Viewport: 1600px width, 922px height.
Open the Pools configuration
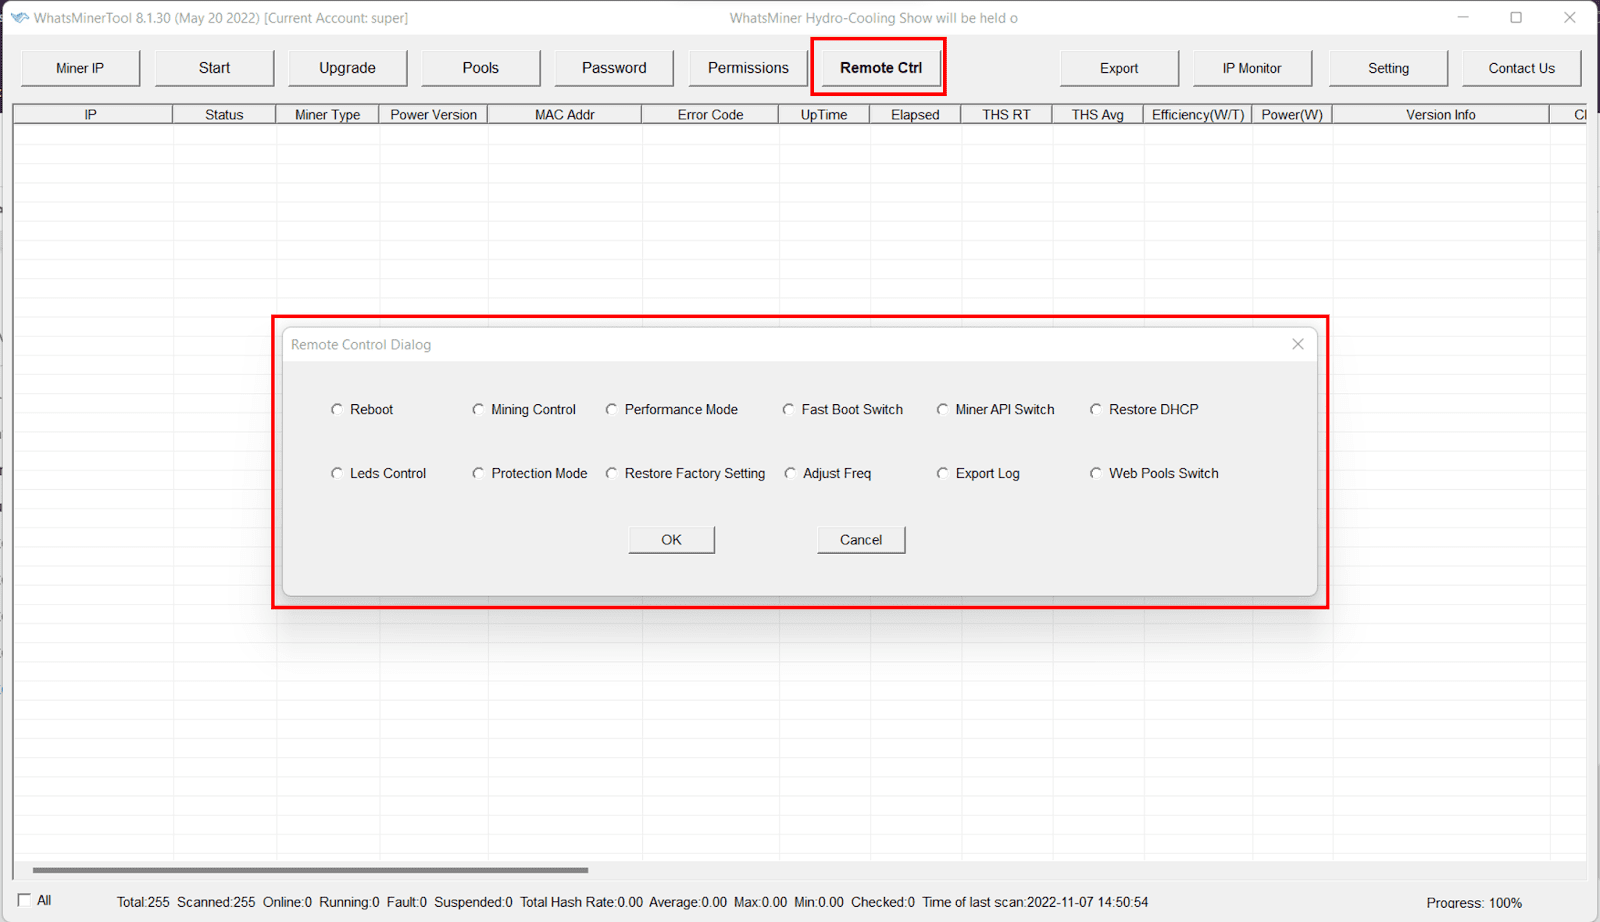point(480,68)
